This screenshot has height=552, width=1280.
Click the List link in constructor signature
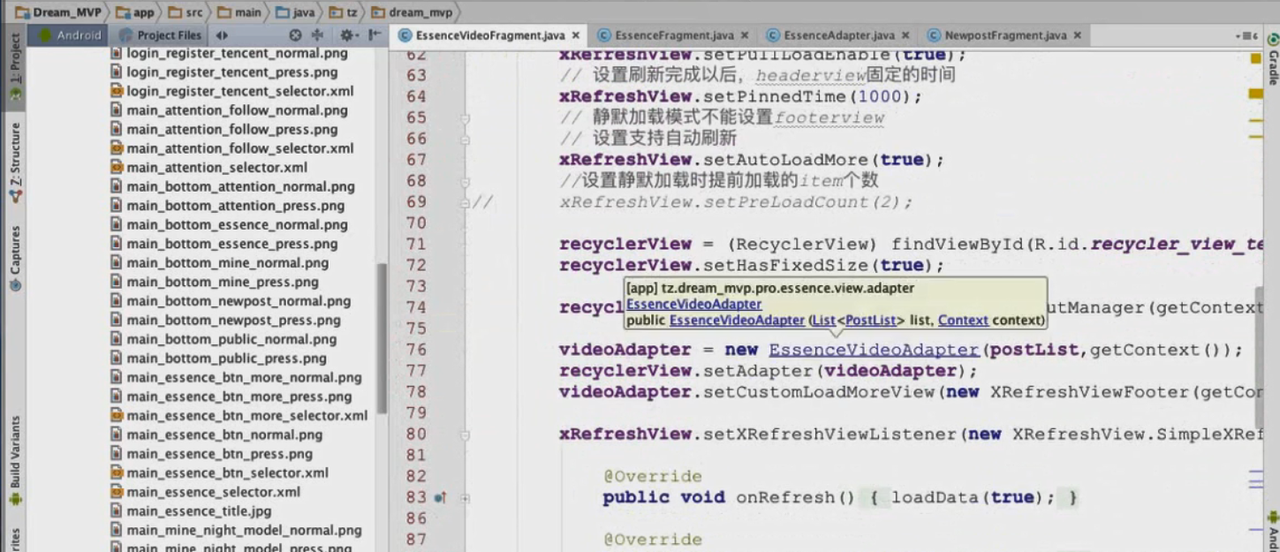tap(823, 320)
